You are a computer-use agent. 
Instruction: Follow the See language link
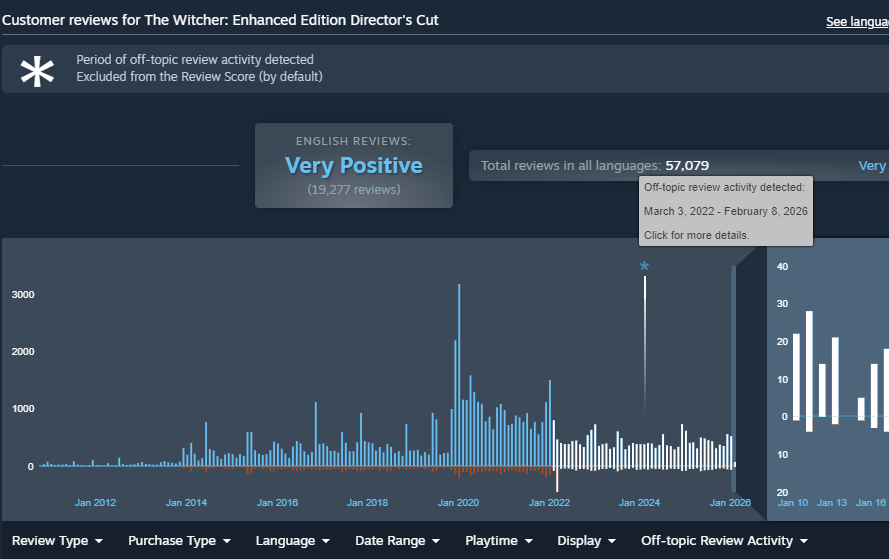(856, 22)
